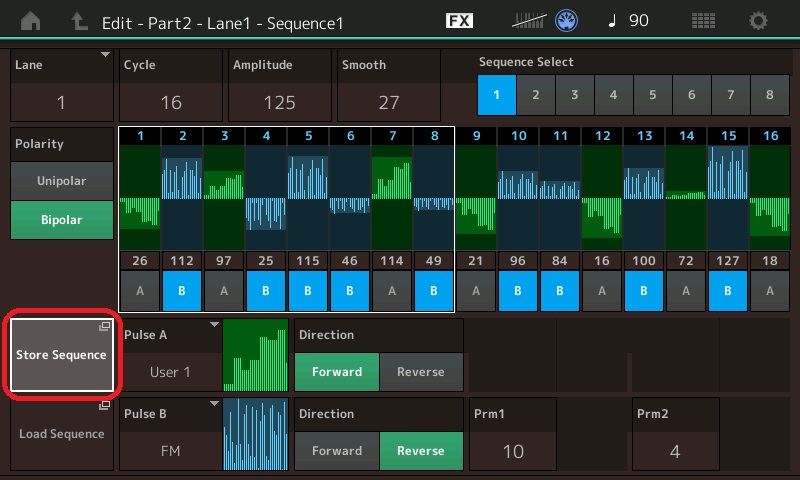Open the audio signal flow icon
This screenshot has width=800, height=480.
(530, 20)
